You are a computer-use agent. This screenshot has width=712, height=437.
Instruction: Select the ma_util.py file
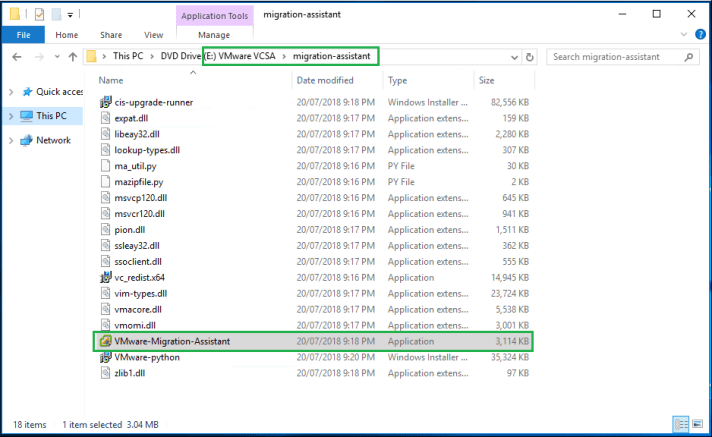pyautogui.click(x=137, y=165)
